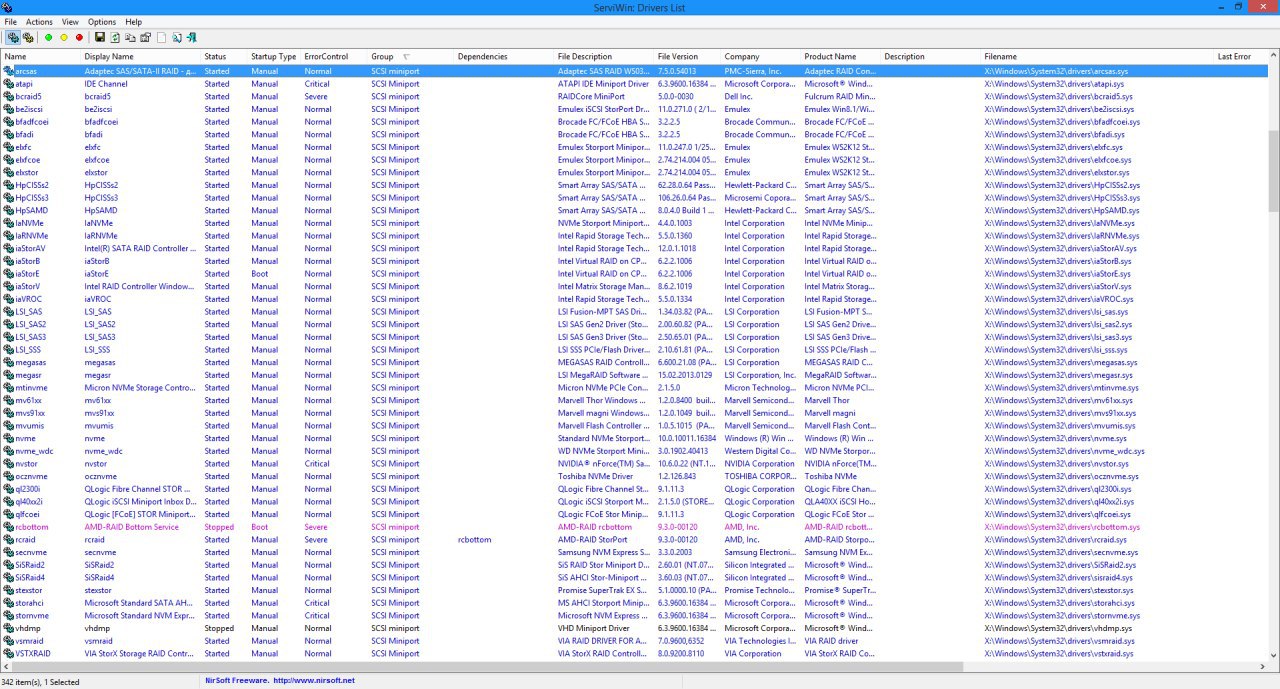Screen dimensions: 1280x689
Task: Switch to the Drivers list view icon
Action: point(13,38)
